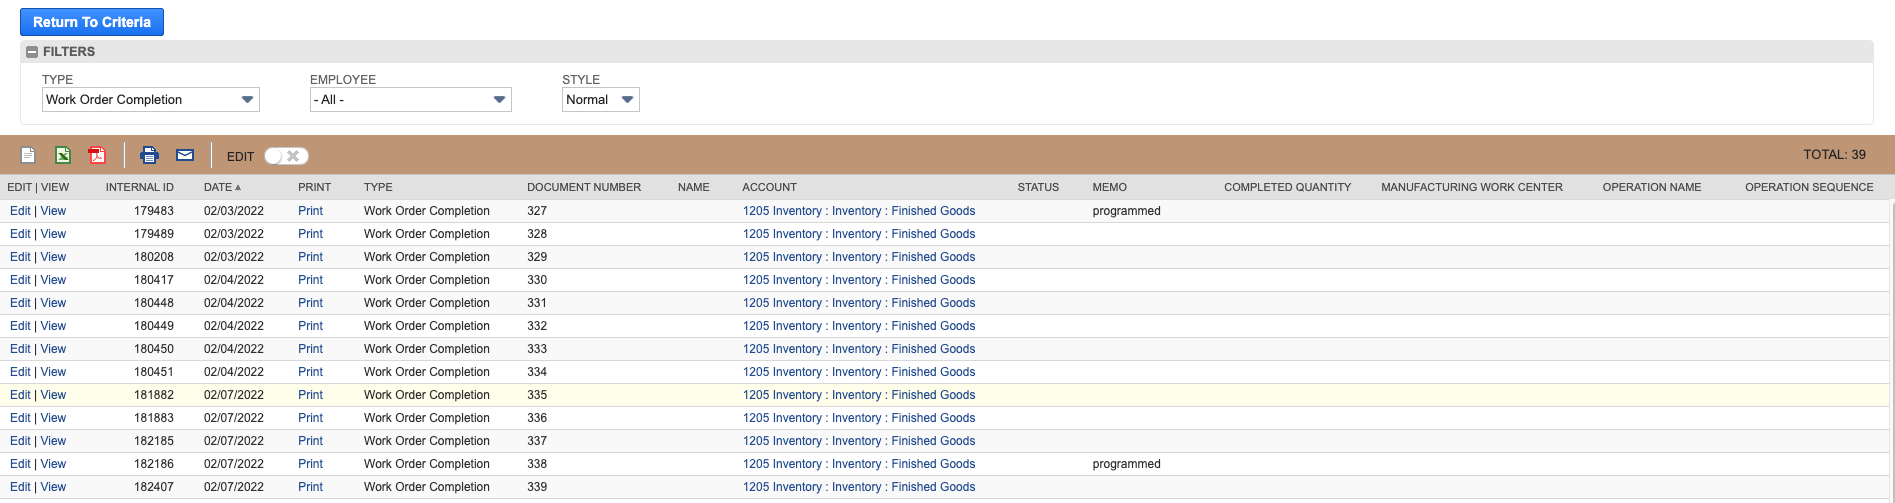
Task: Click internal ID 179483 cell
Action: point(154,211)
